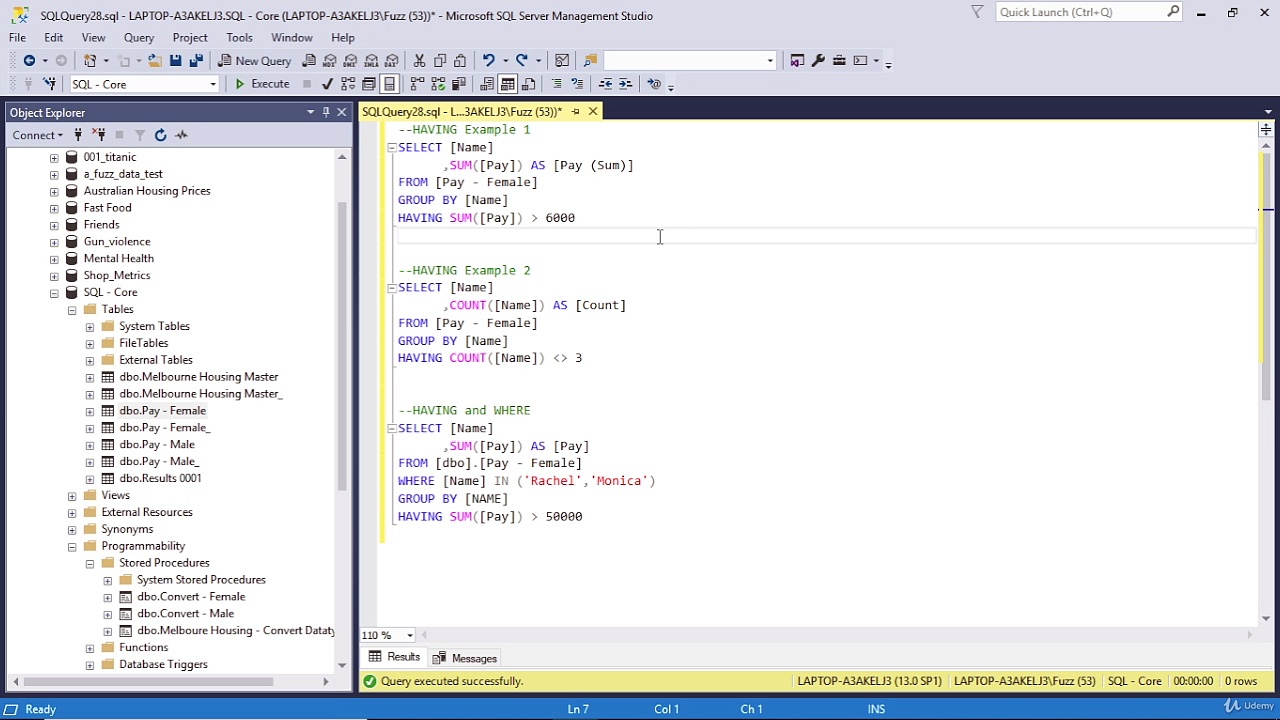Viewport: 1280px width, 720px height.
Task: Open the Properties window wrench icon
Action: [x=818, y=61]
